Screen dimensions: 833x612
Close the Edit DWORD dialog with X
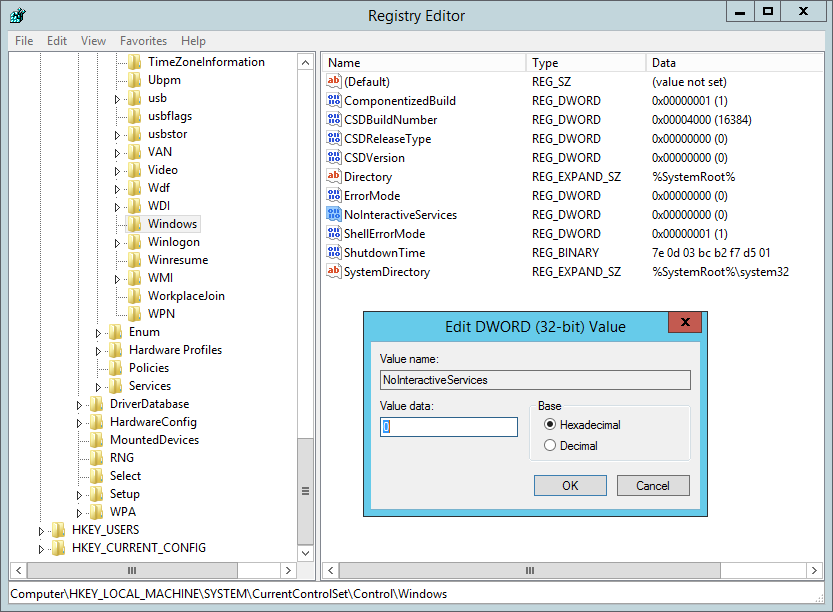click(x=685, y=322)
